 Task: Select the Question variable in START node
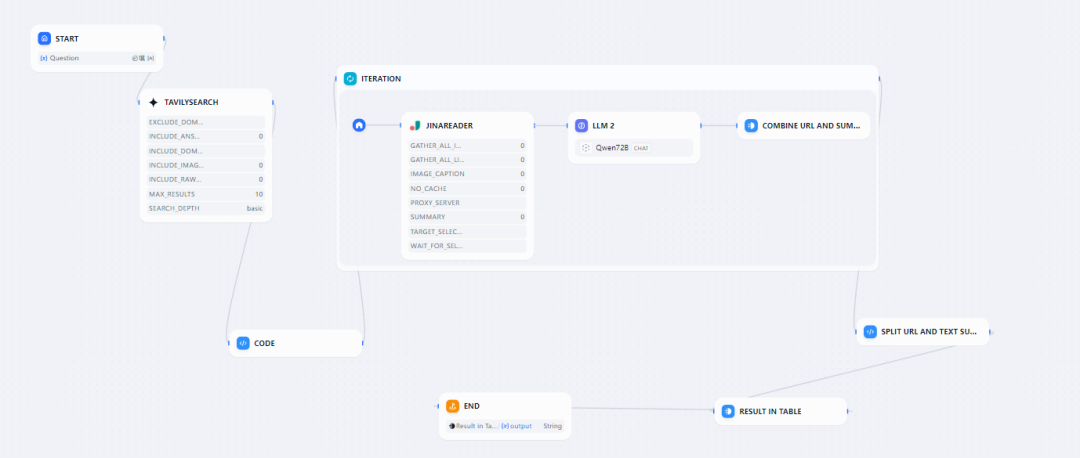(x=97, y=59)
